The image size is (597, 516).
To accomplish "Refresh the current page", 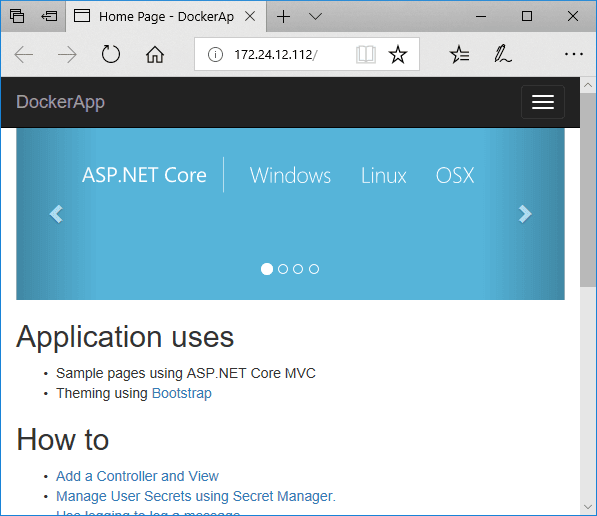I will [111, 54].
